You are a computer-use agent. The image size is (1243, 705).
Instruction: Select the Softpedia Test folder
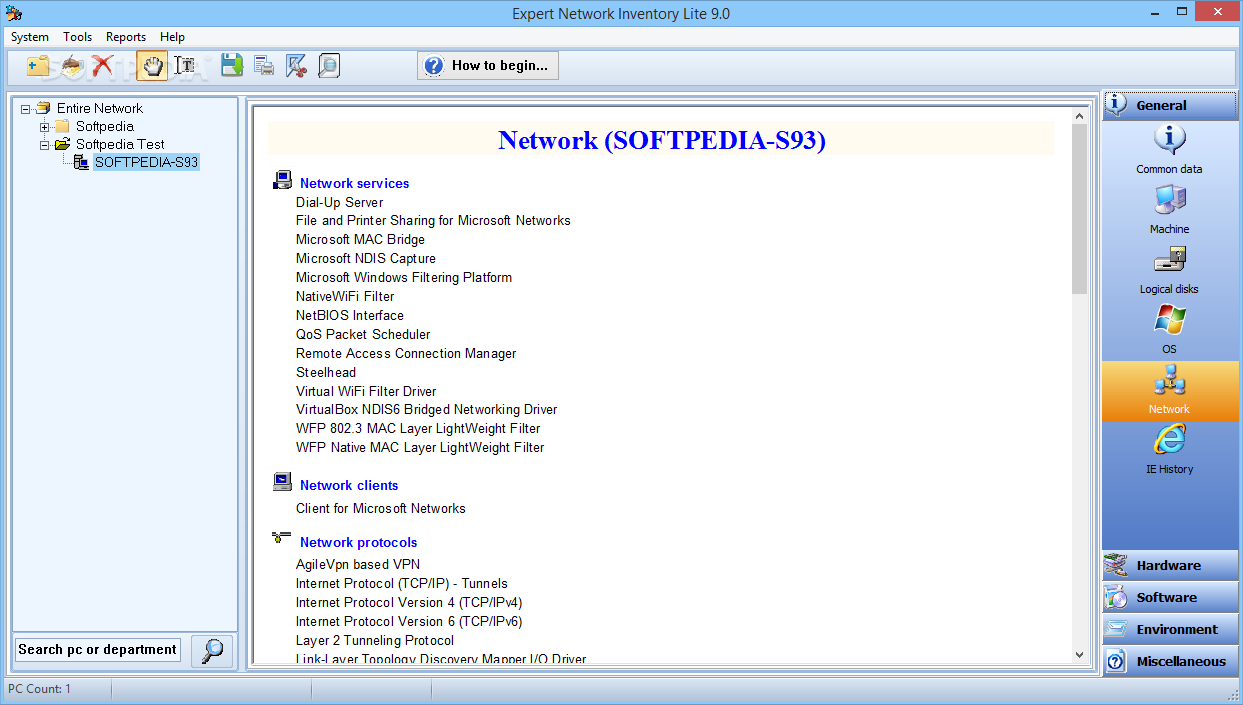pos(120,144)
